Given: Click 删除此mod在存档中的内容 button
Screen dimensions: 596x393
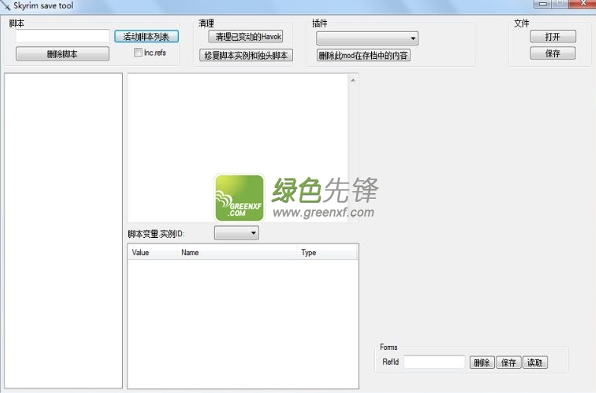Looking at the screenshot, I should point(363,55).
